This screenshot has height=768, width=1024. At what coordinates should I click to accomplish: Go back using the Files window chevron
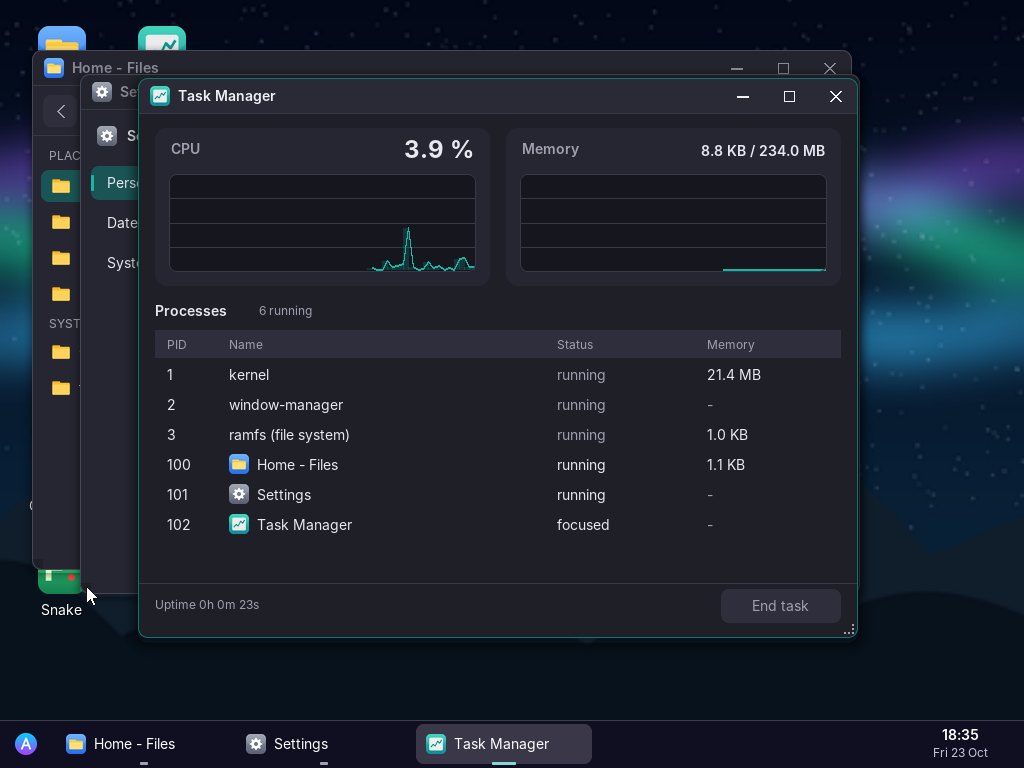click(61, 112)
